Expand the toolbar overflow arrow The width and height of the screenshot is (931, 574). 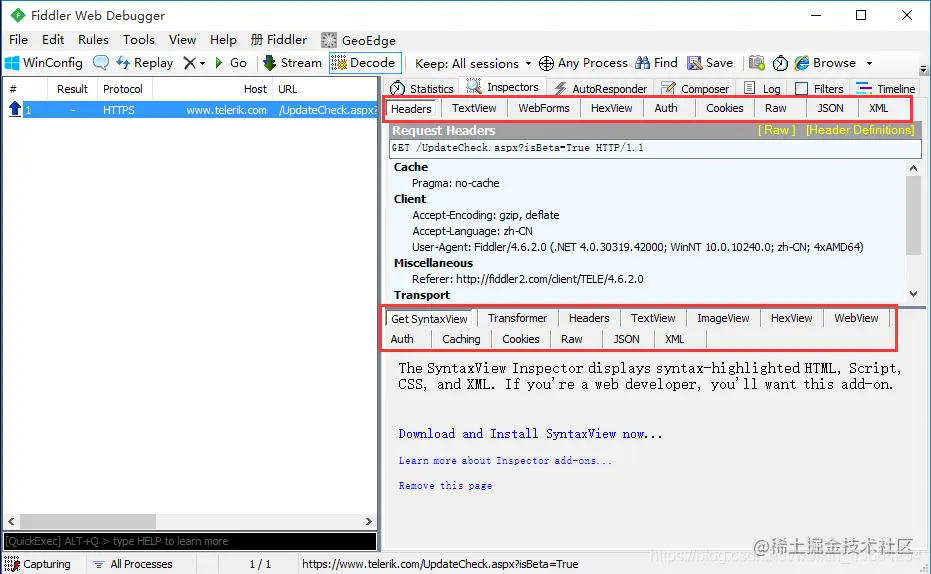(x=923, y=69)
